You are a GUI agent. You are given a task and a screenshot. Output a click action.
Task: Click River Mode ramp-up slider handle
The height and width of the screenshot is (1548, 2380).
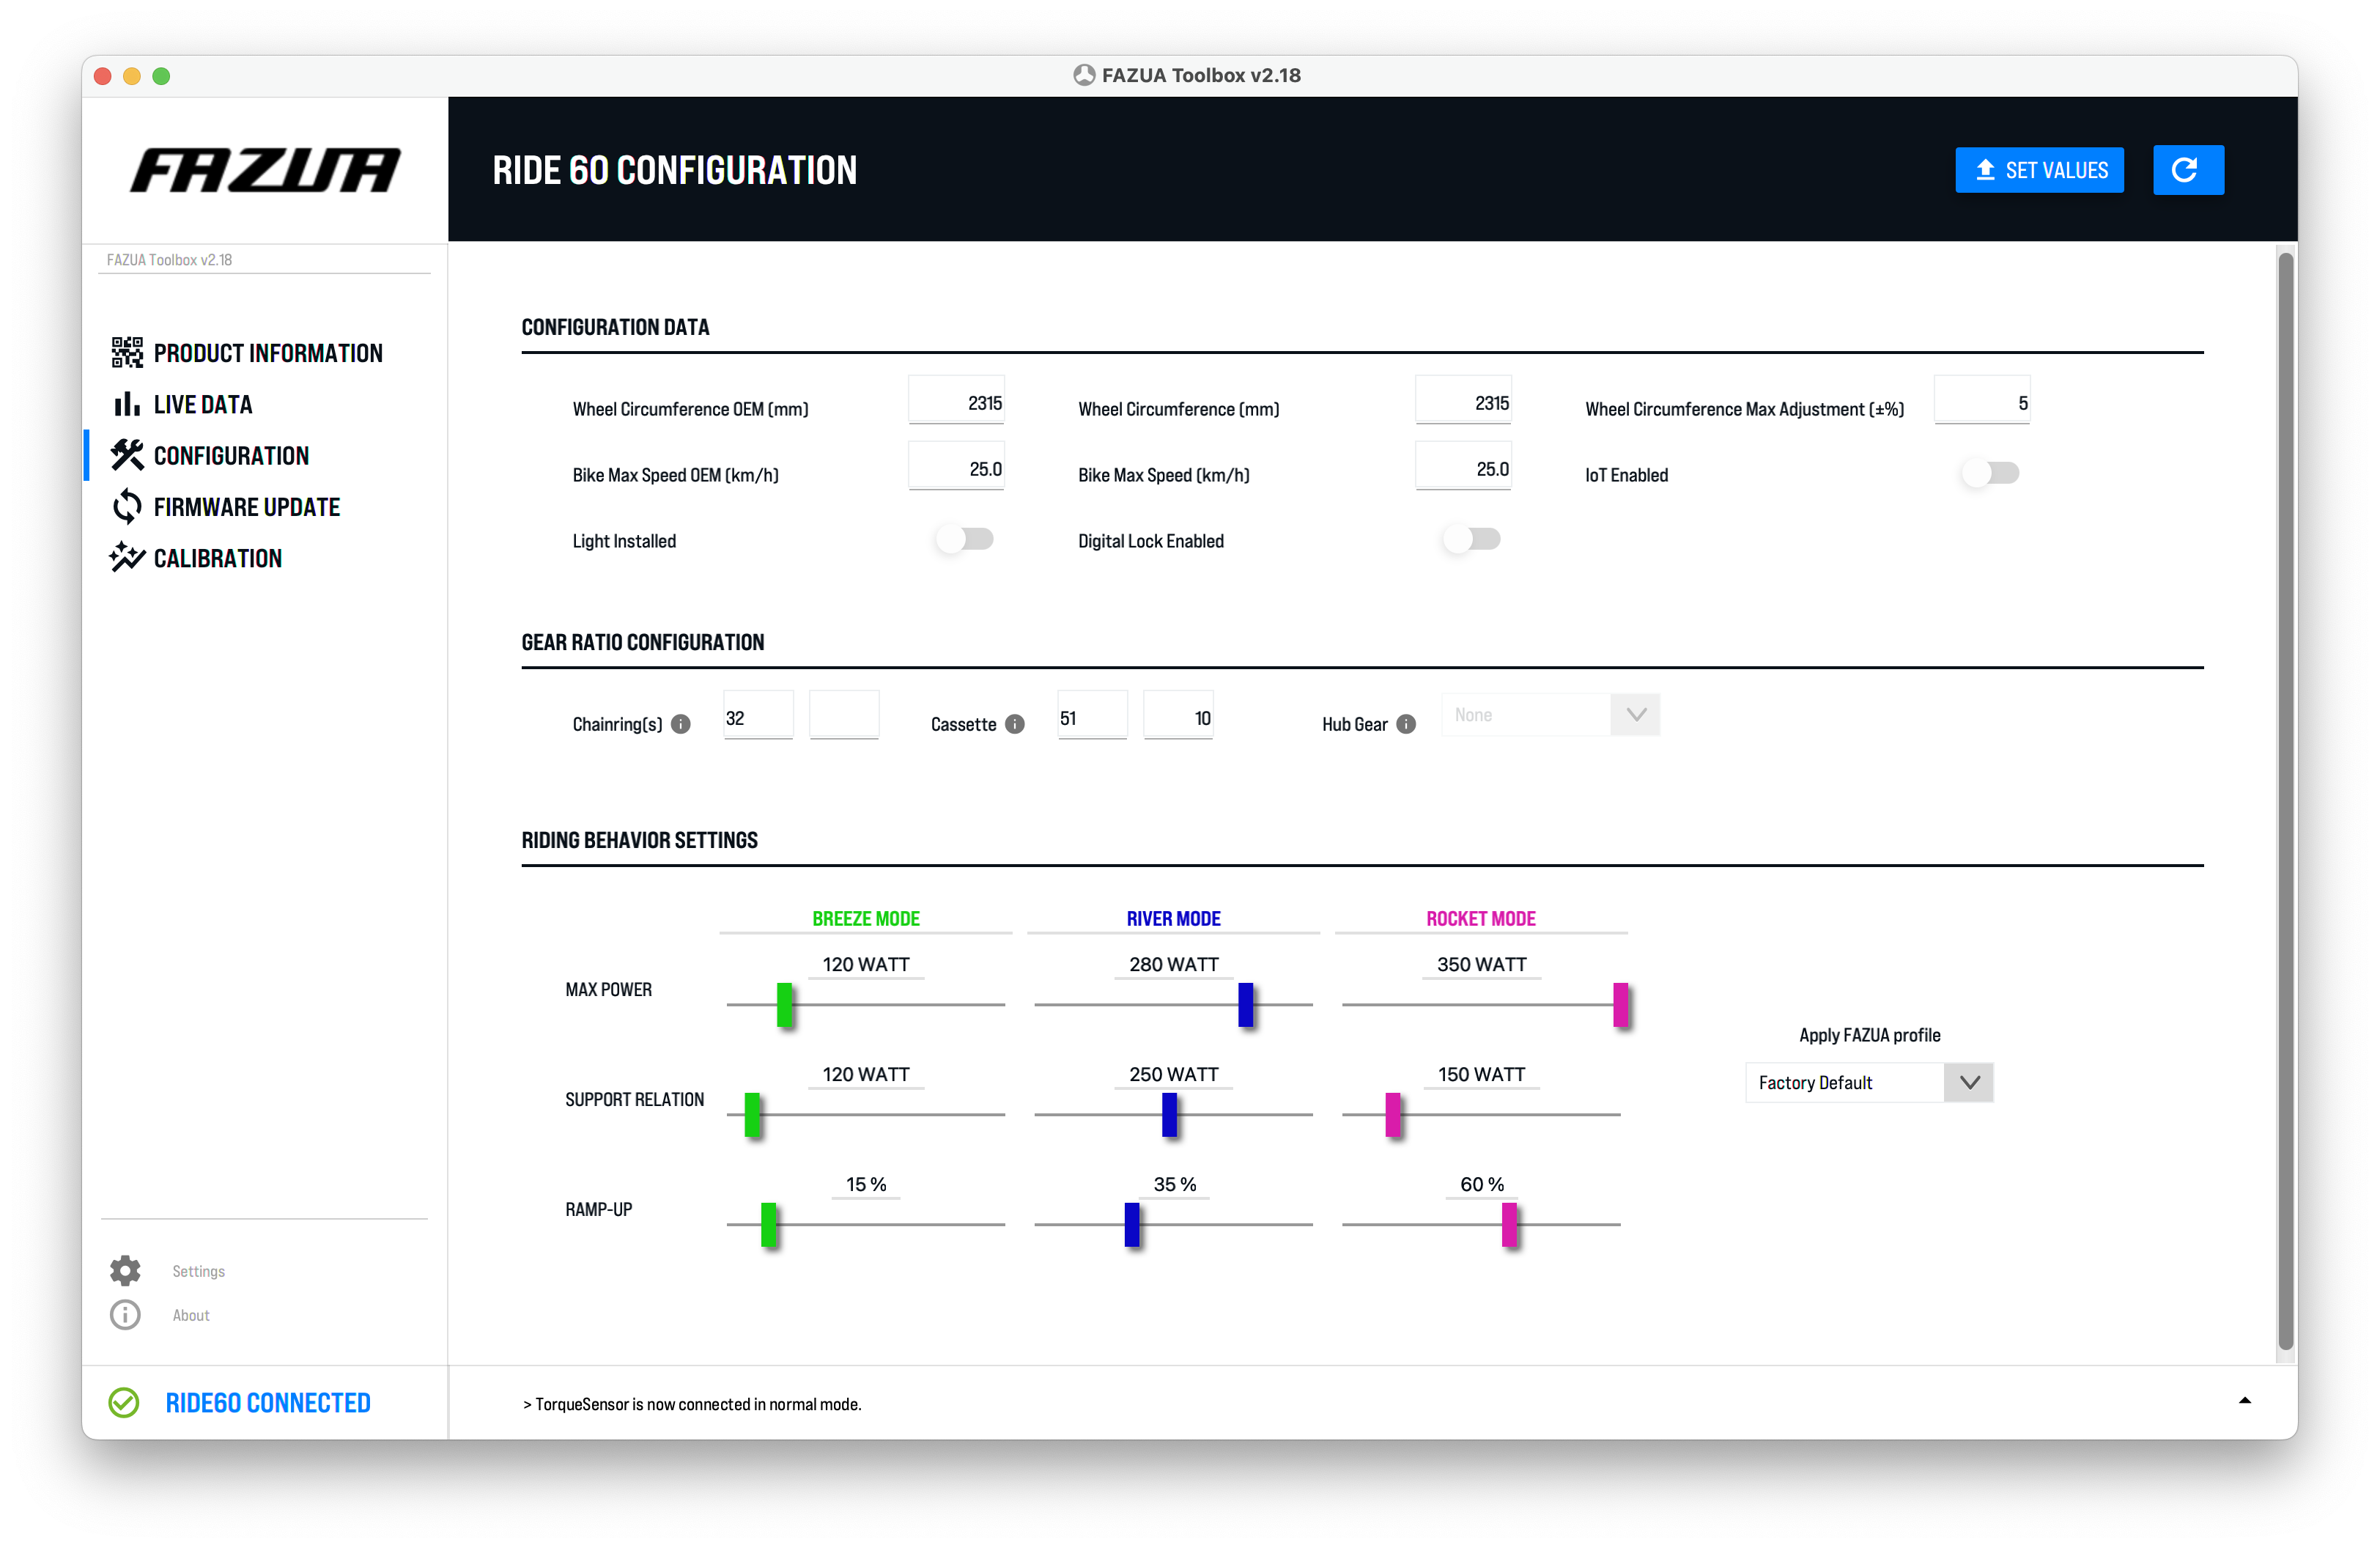[x=1132, y=1225]
